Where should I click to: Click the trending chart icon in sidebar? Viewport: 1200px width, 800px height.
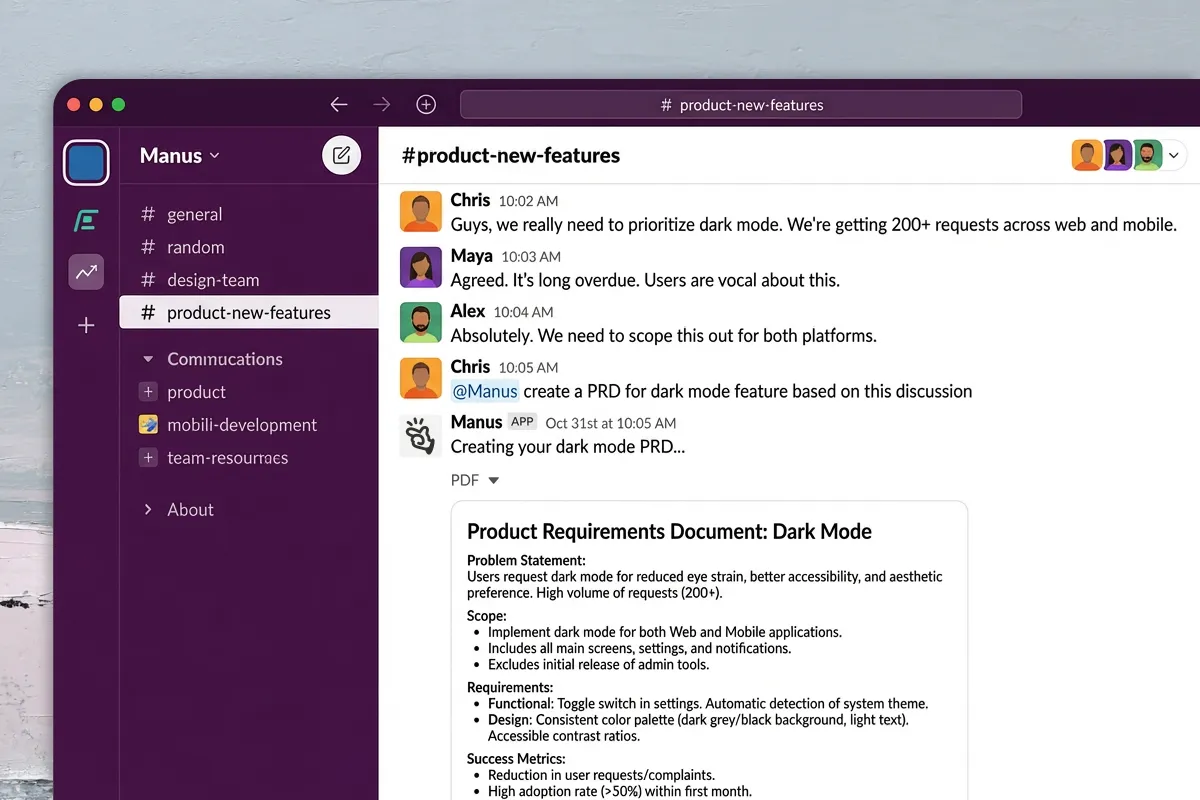(86, 271)
